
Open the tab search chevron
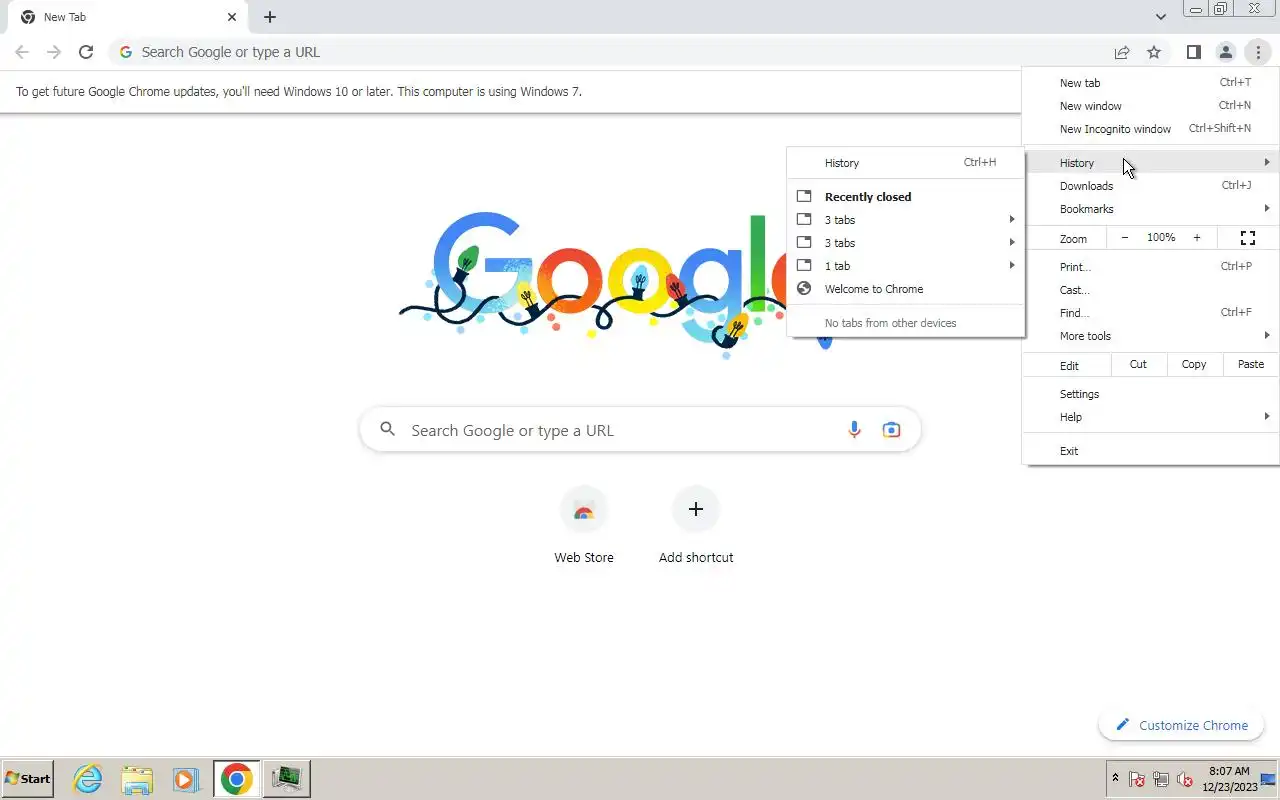click(x=1160, y=17)
